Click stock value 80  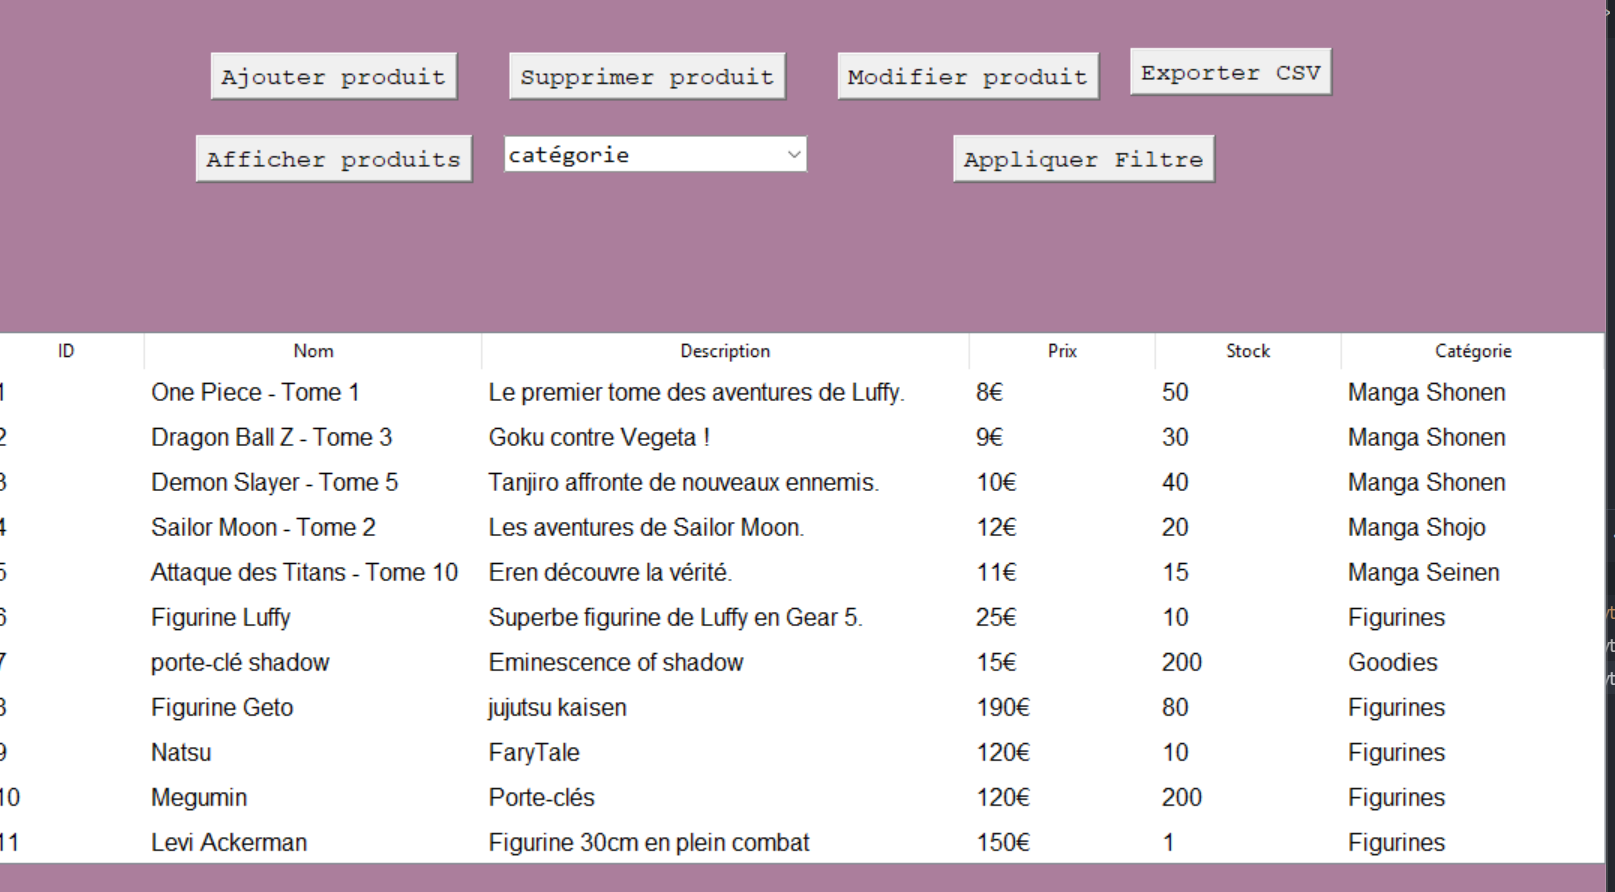click(x=1175, y=707)
